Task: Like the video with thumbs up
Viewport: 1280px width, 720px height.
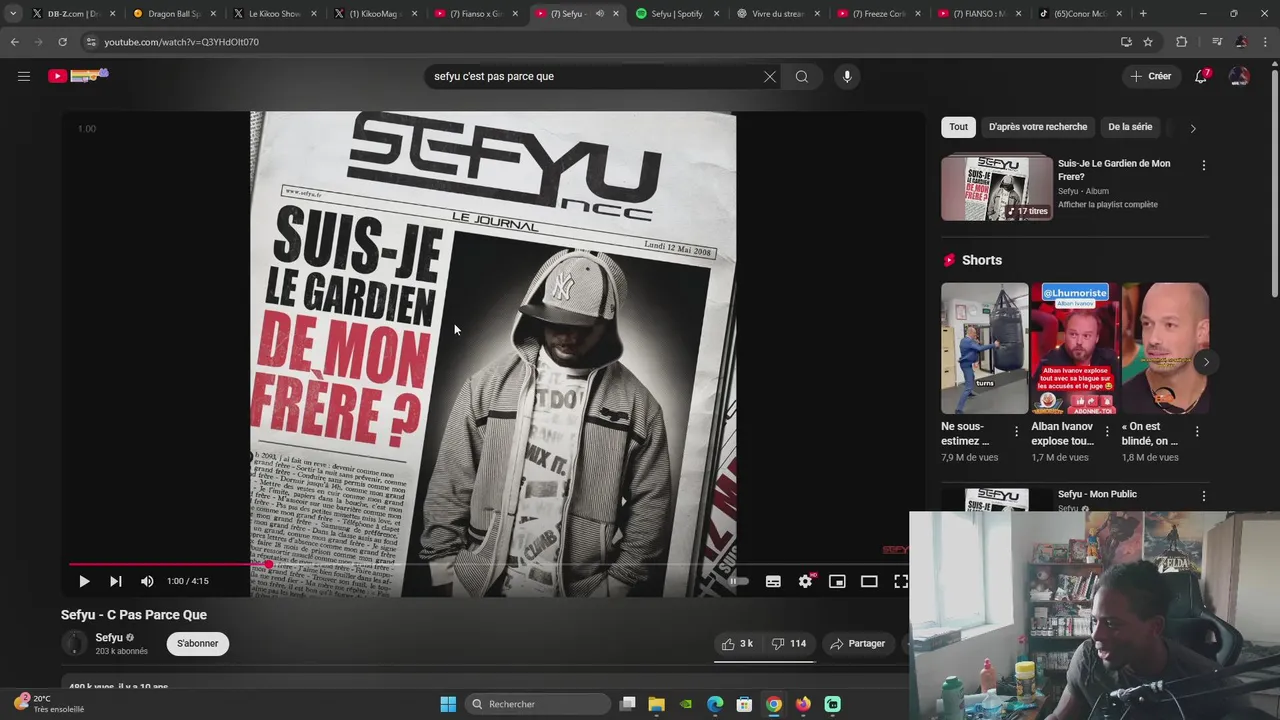Action: coord(738,644)
